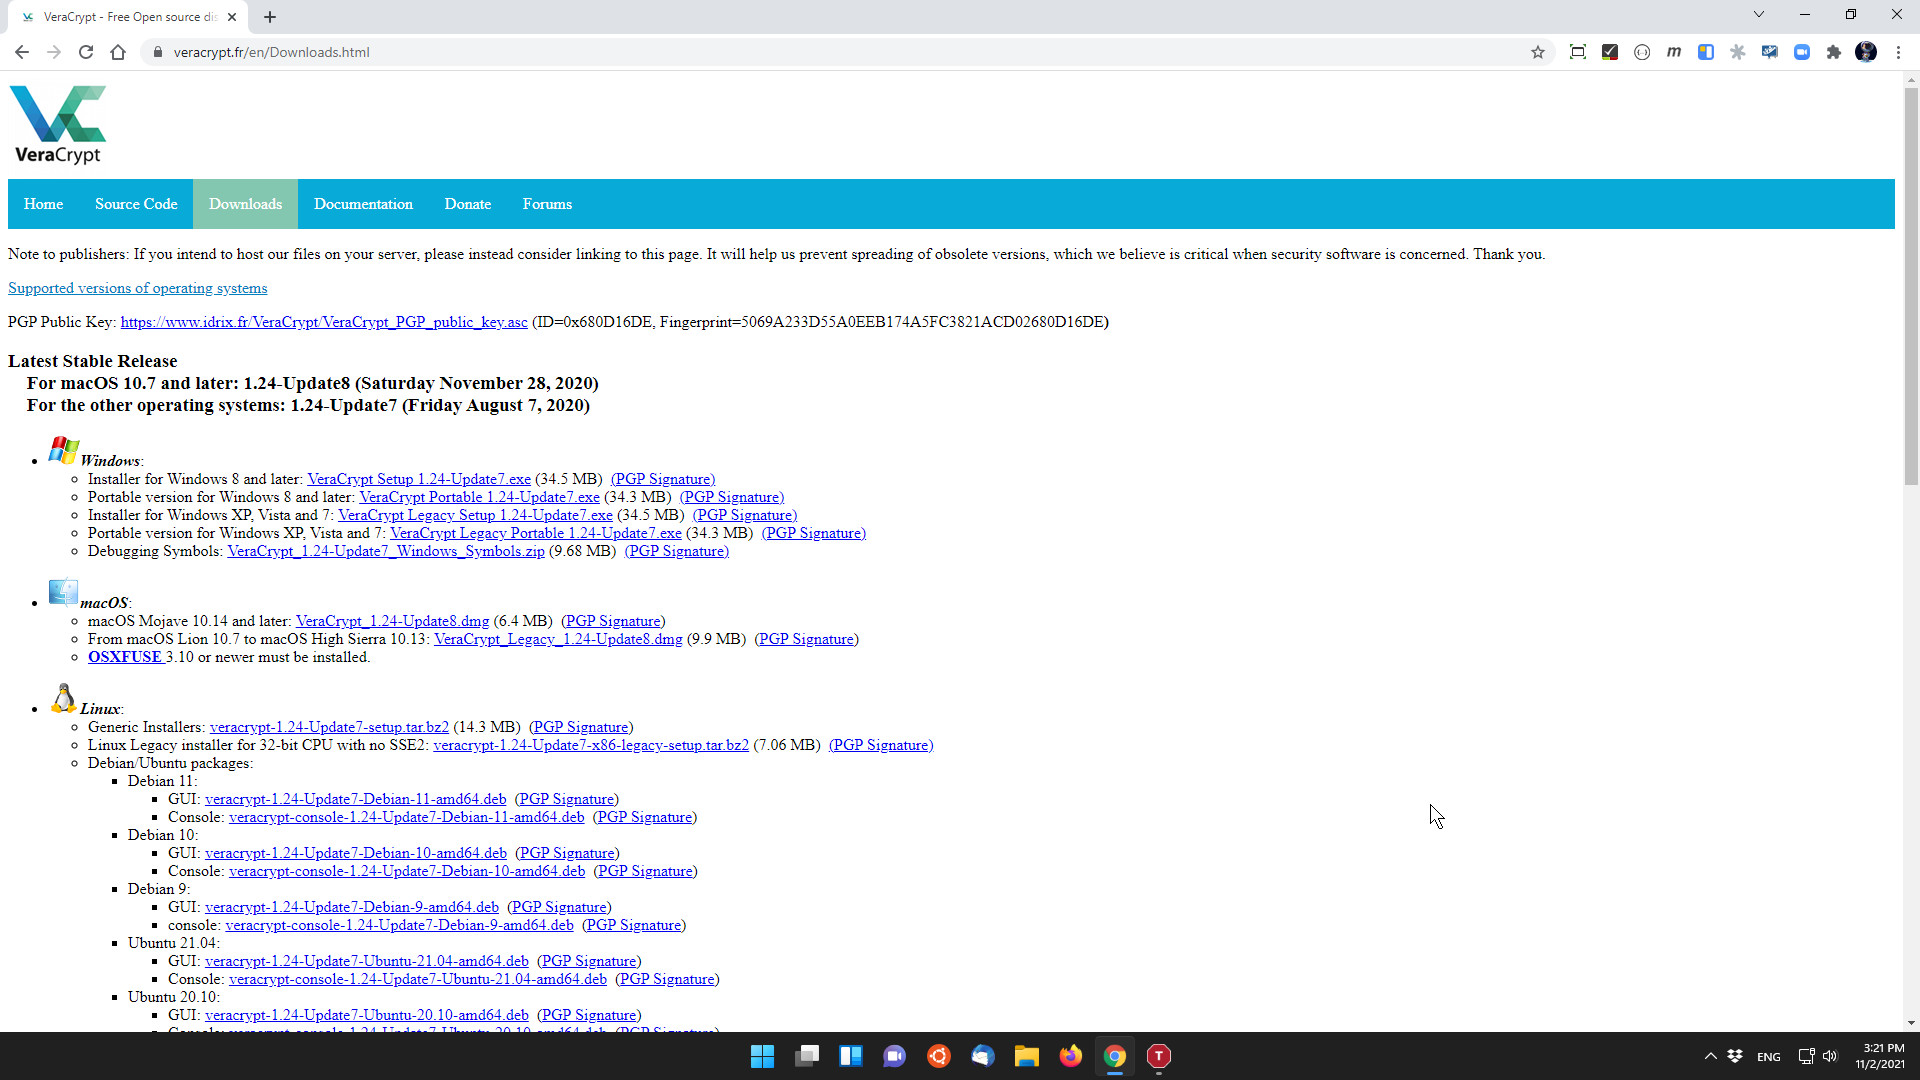Click the browser forward arrow

tap(54, 52)
